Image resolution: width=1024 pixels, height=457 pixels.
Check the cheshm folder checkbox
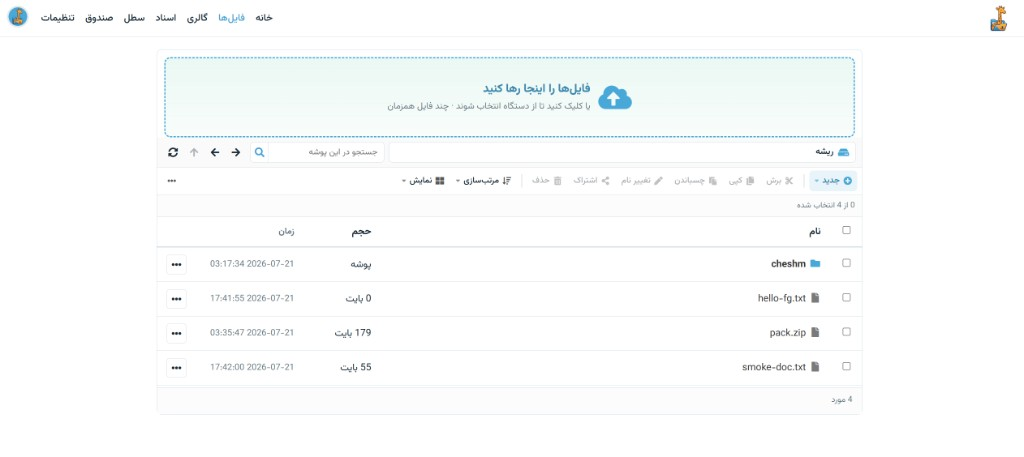click(846, 262)
